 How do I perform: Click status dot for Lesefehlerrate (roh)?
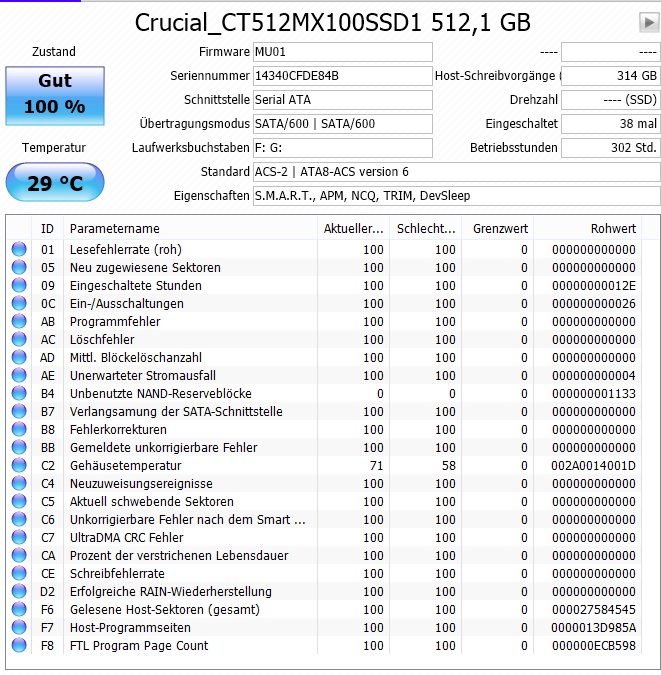coord(19,249)
